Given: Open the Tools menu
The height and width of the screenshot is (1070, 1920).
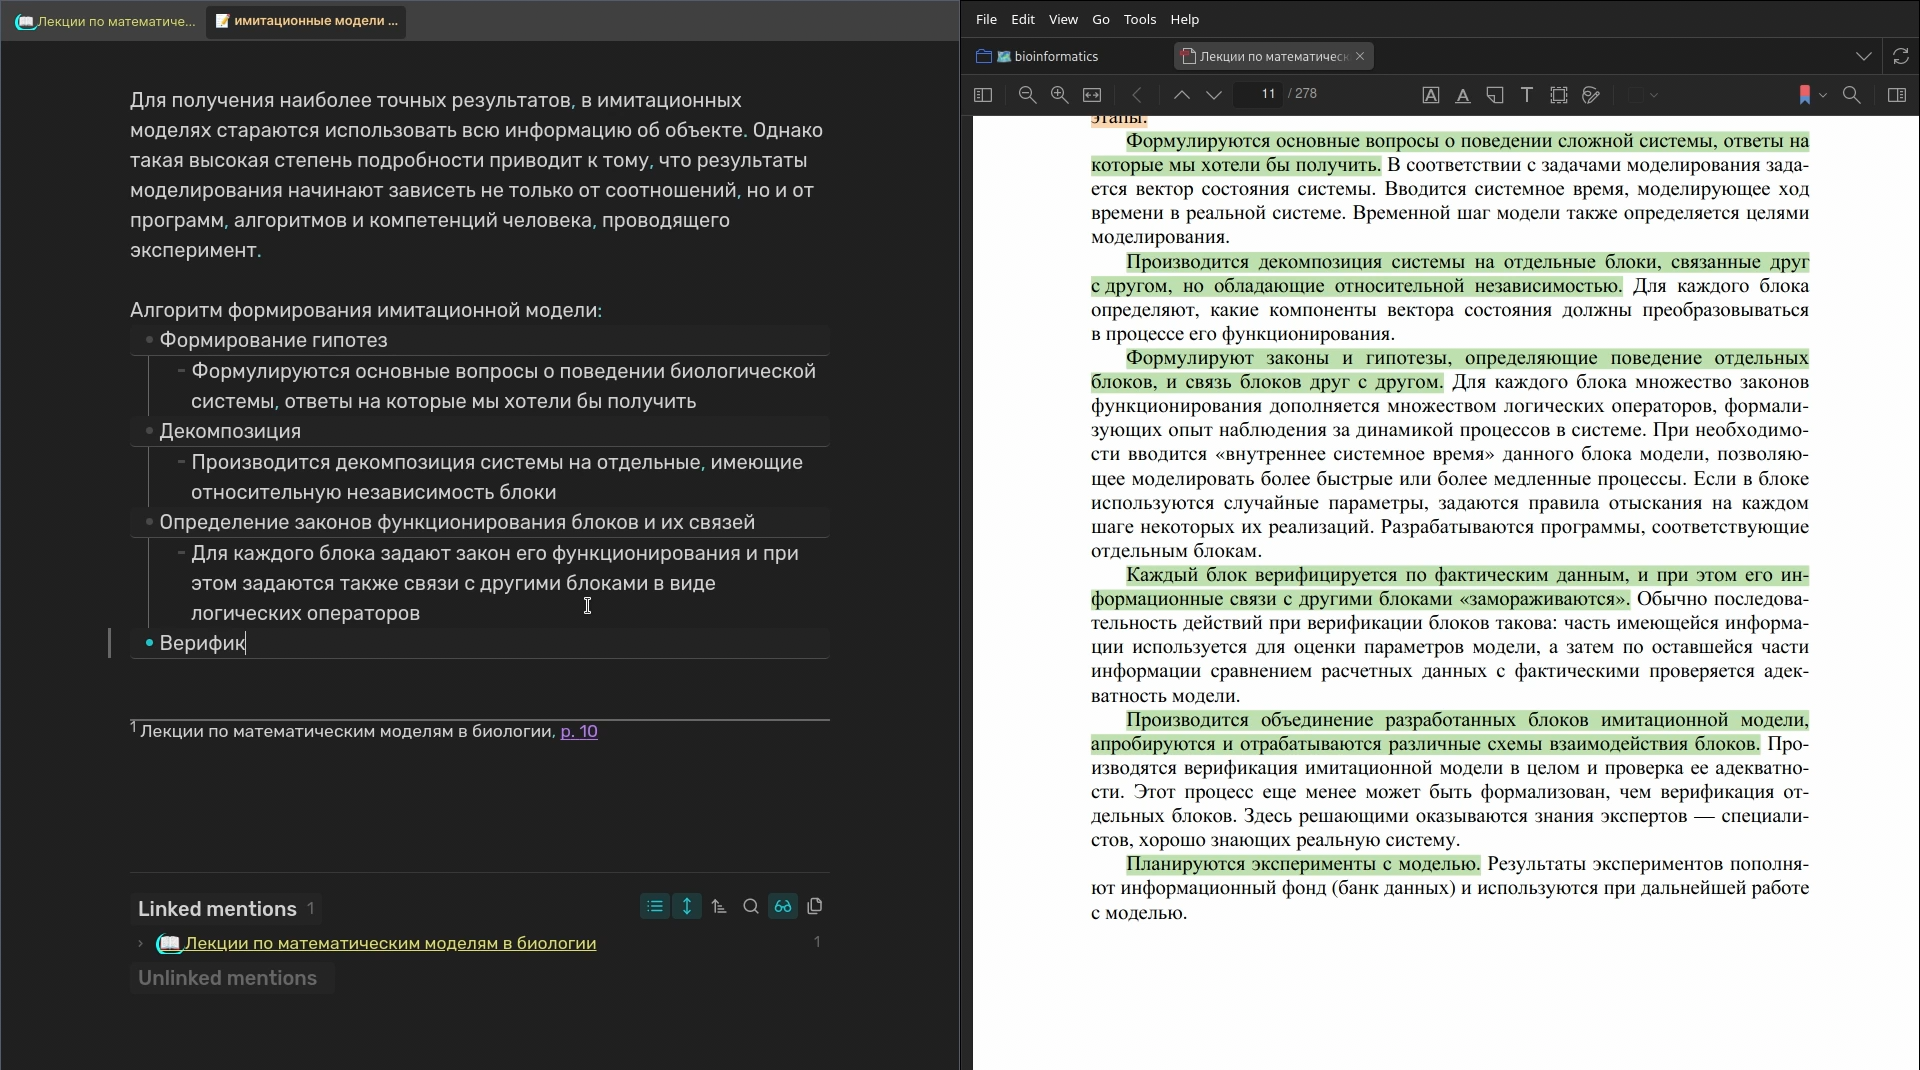Looking at the screenshot, I should click(x=1140, y=19).
